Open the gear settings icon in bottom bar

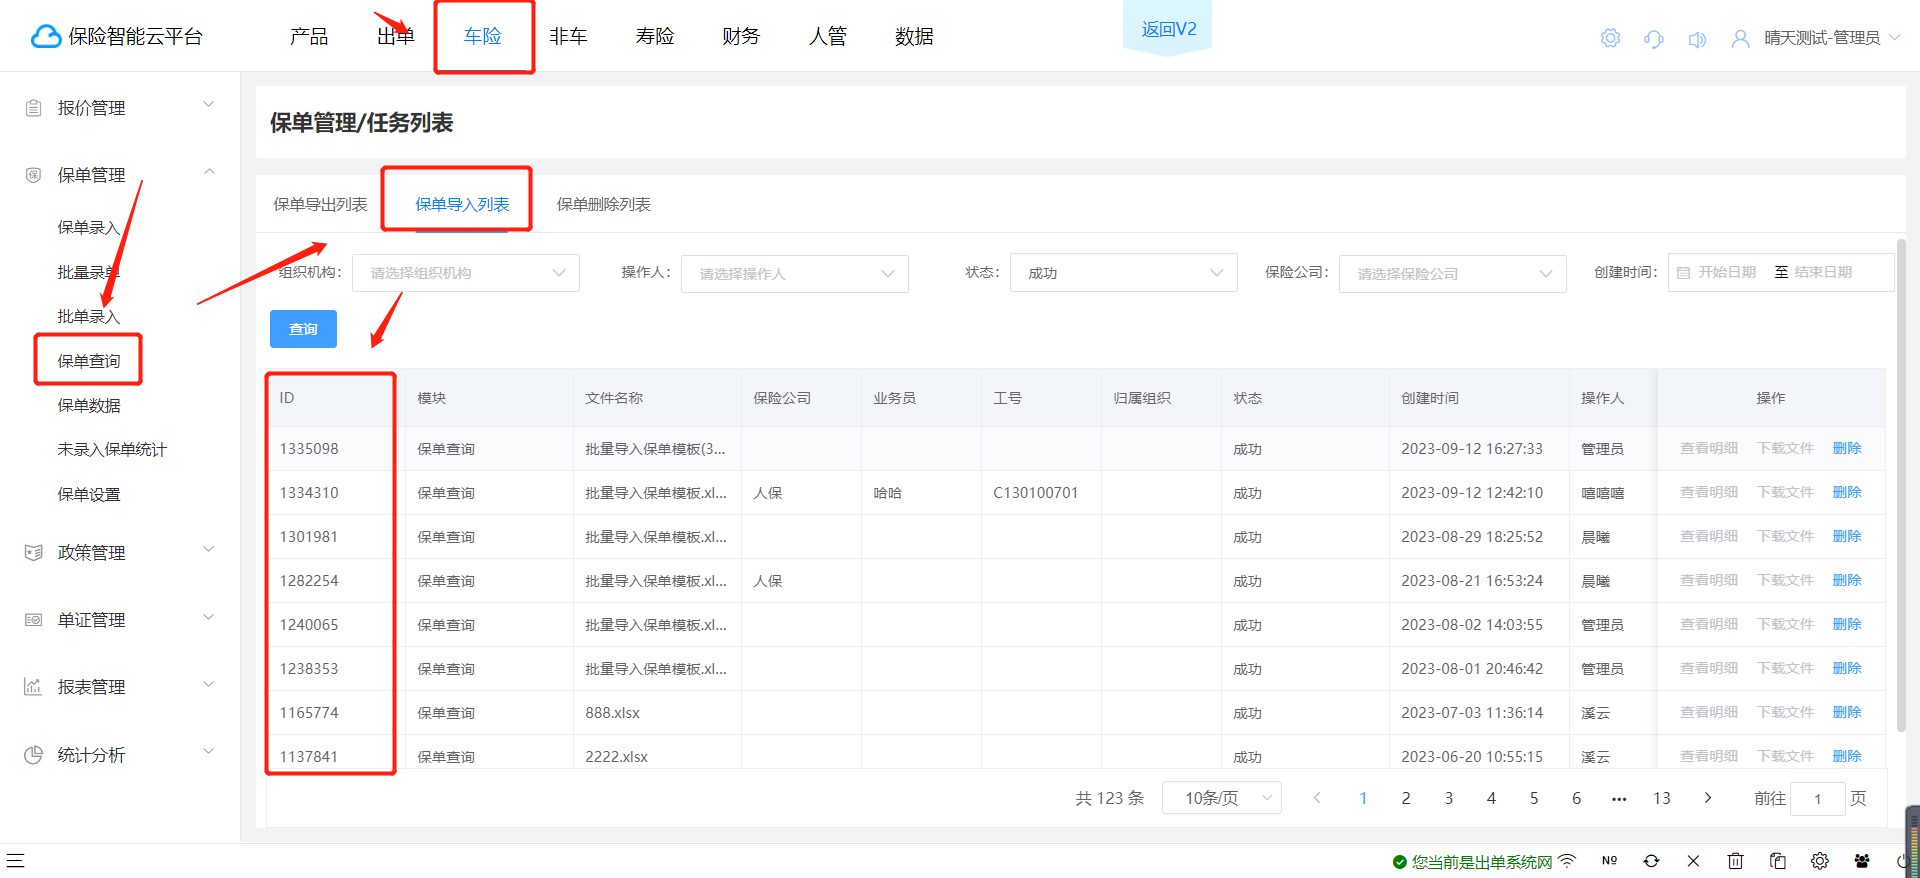1819,860
